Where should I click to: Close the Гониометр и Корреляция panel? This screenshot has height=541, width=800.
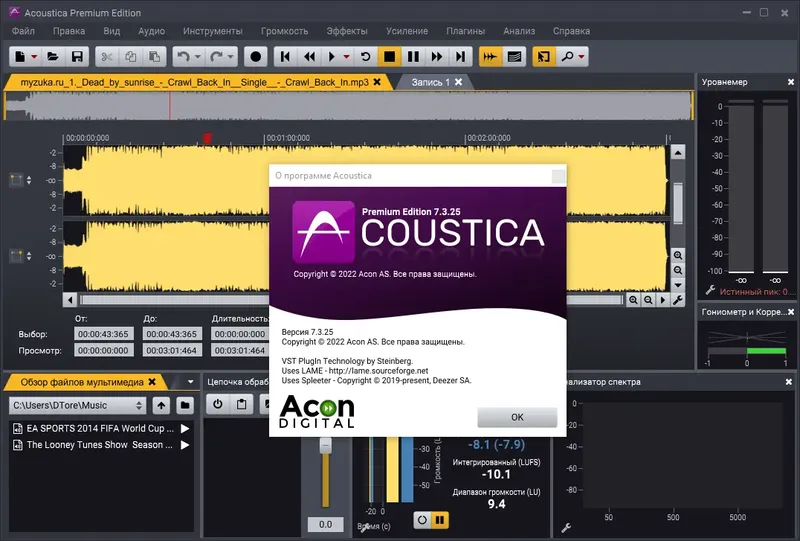(791, 312)
